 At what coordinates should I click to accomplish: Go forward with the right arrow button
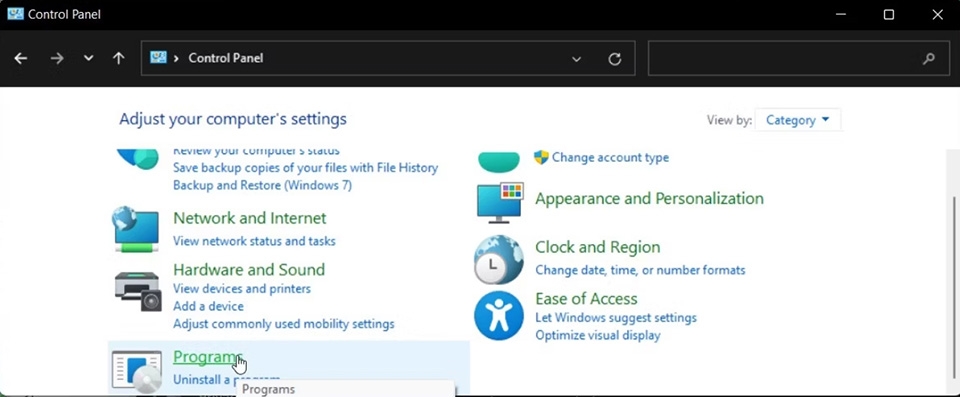(x=57, y=58)
